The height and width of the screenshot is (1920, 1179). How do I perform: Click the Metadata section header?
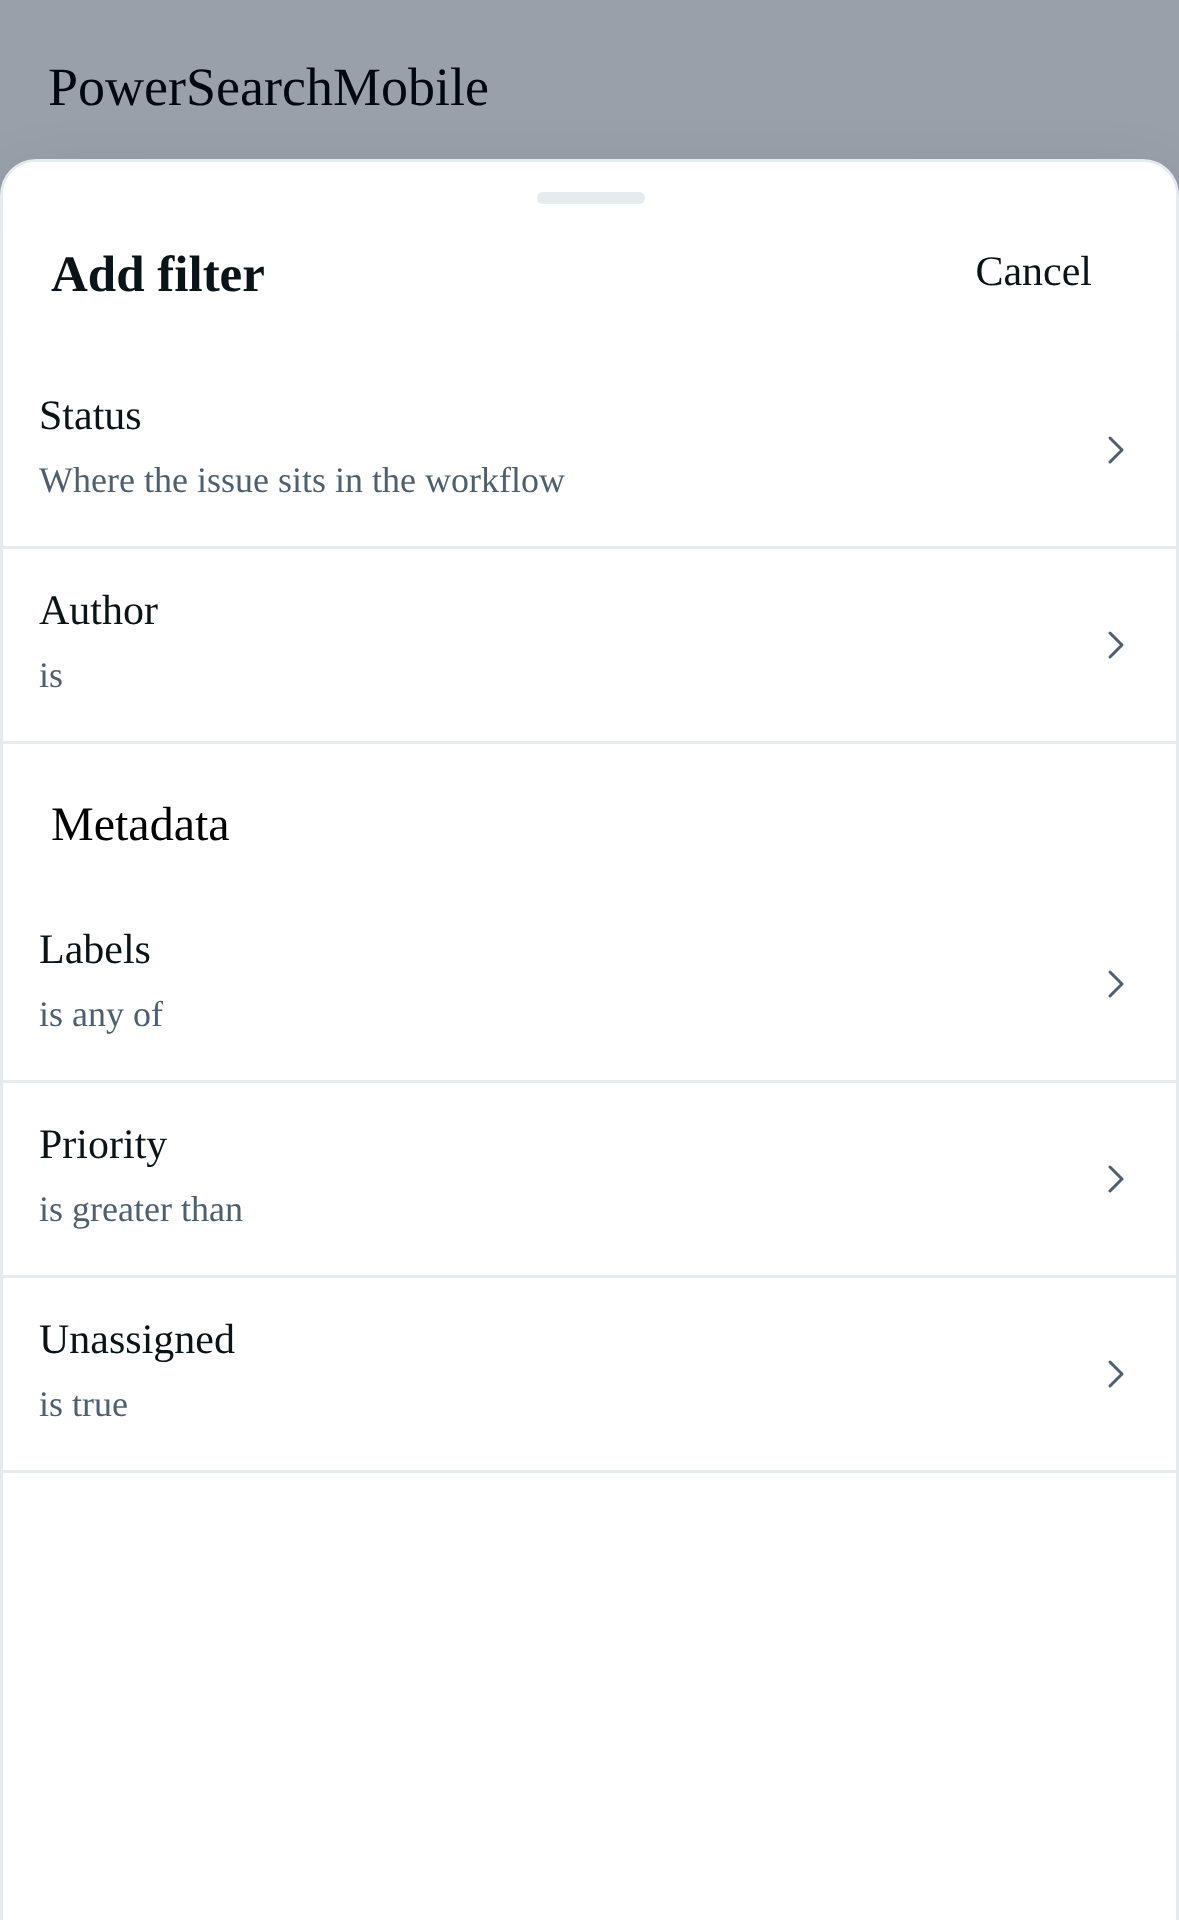(x=140, y=825)
